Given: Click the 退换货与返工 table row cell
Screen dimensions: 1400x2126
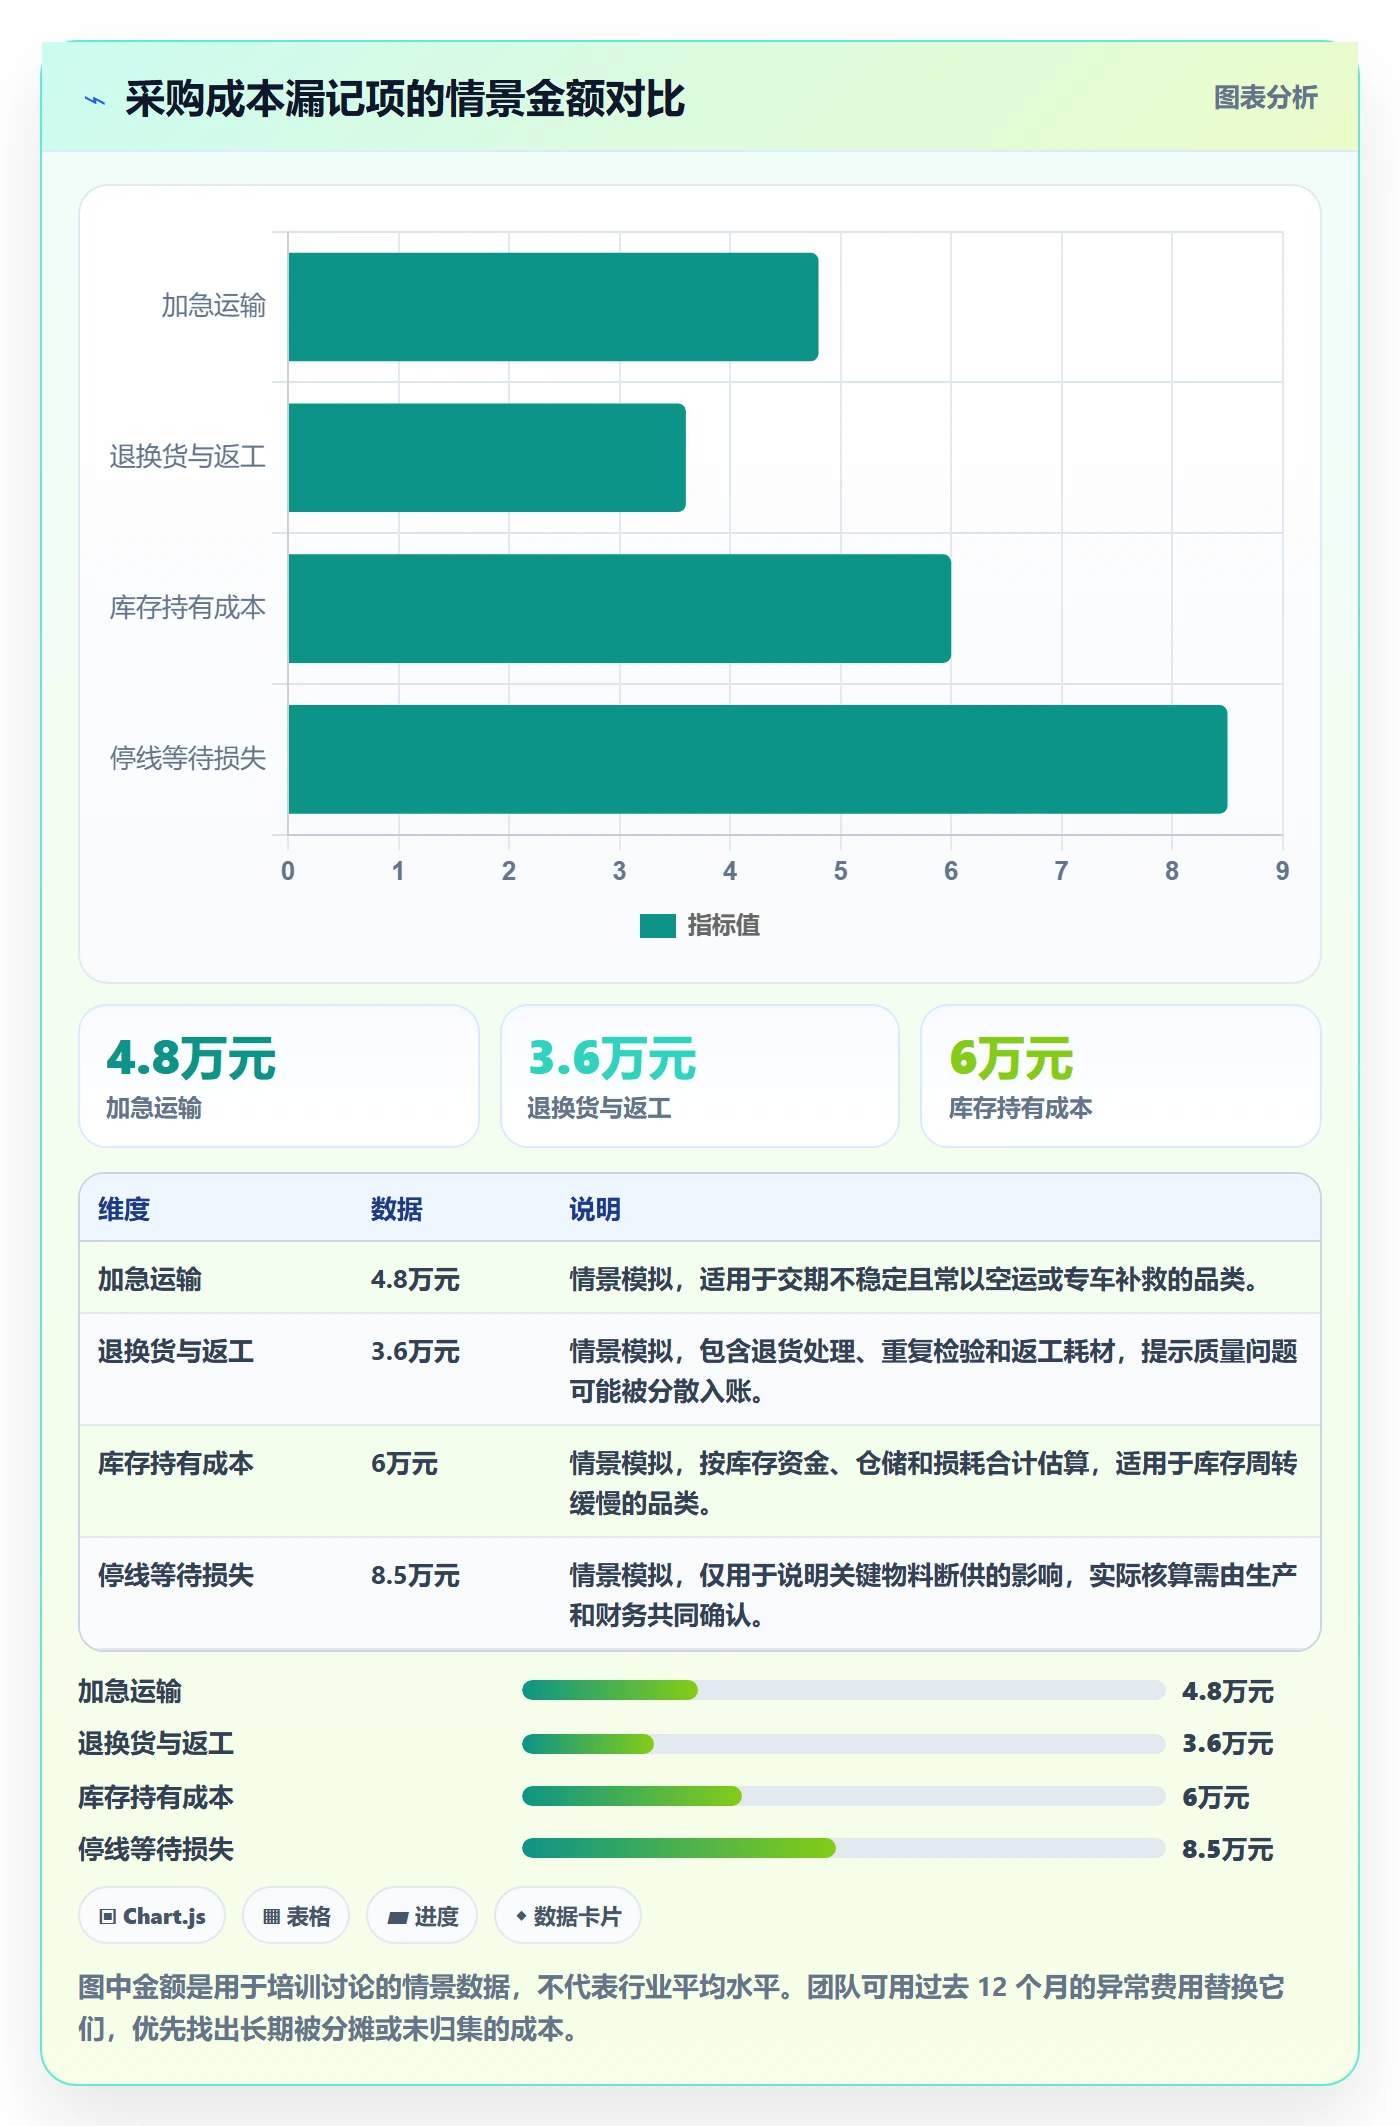Looking at the screenshot, I should click(x=176, y=1351).
